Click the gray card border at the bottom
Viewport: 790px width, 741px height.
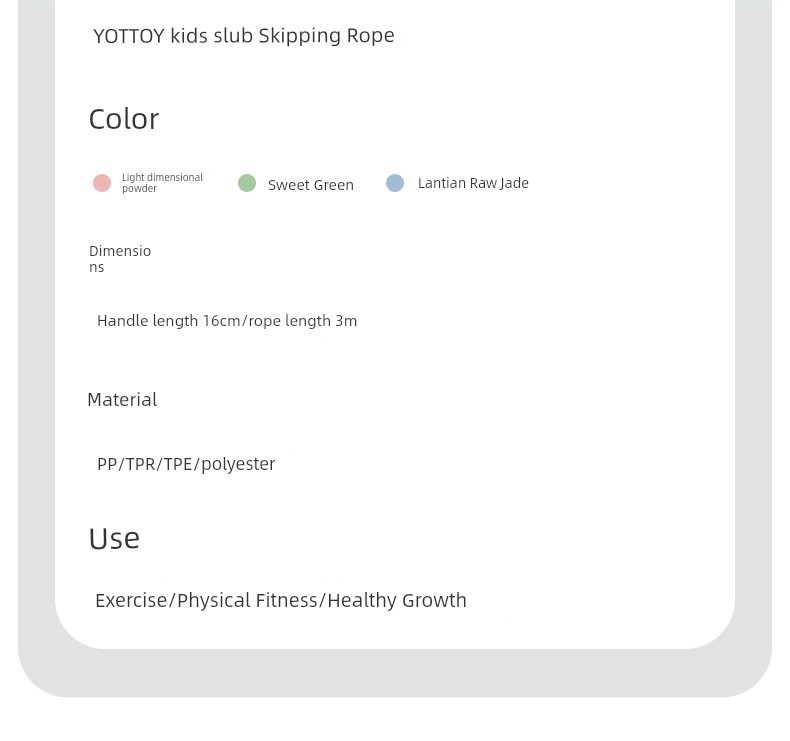click(395, 673)
